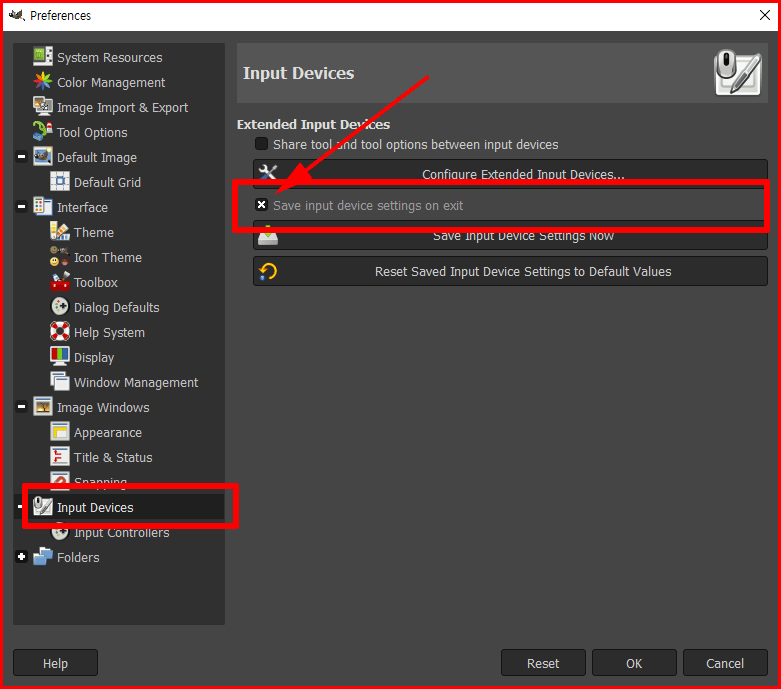This screenshot has width=781, height=689.
Task: Select Icon Theme in the tree
Action: tap(108, 258)
